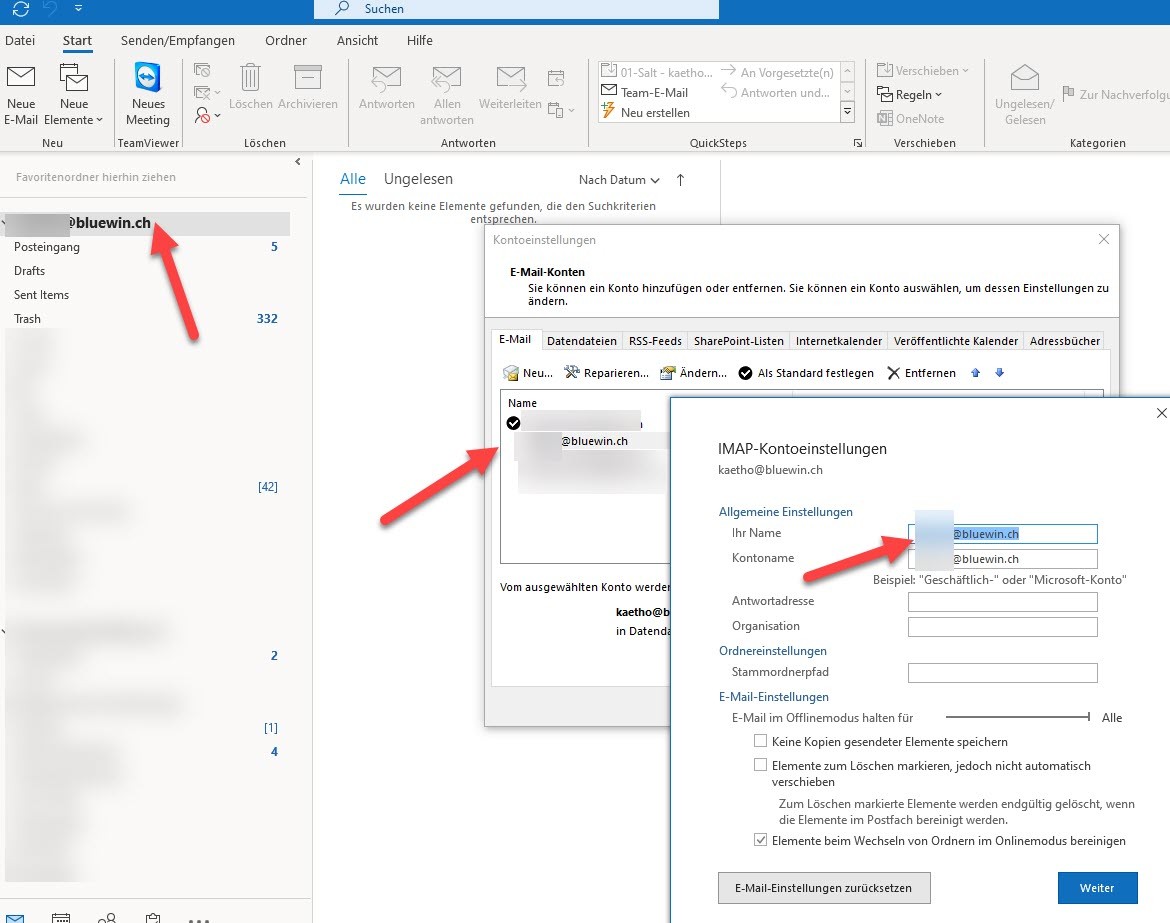Image resolution: width=1170 pixels, height=923 pixels.
Task: Open TeamViewer Neues Meeting icon
Action: pyautogui.click(x=148, y=78)
